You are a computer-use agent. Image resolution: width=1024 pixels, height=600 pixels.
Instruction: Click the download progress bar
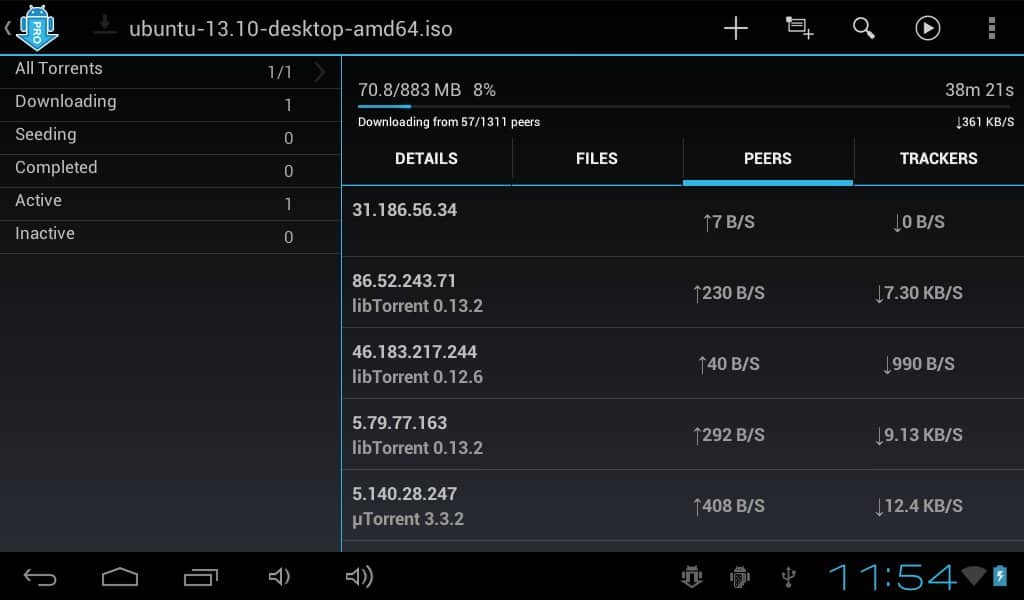tap(685, 106)
